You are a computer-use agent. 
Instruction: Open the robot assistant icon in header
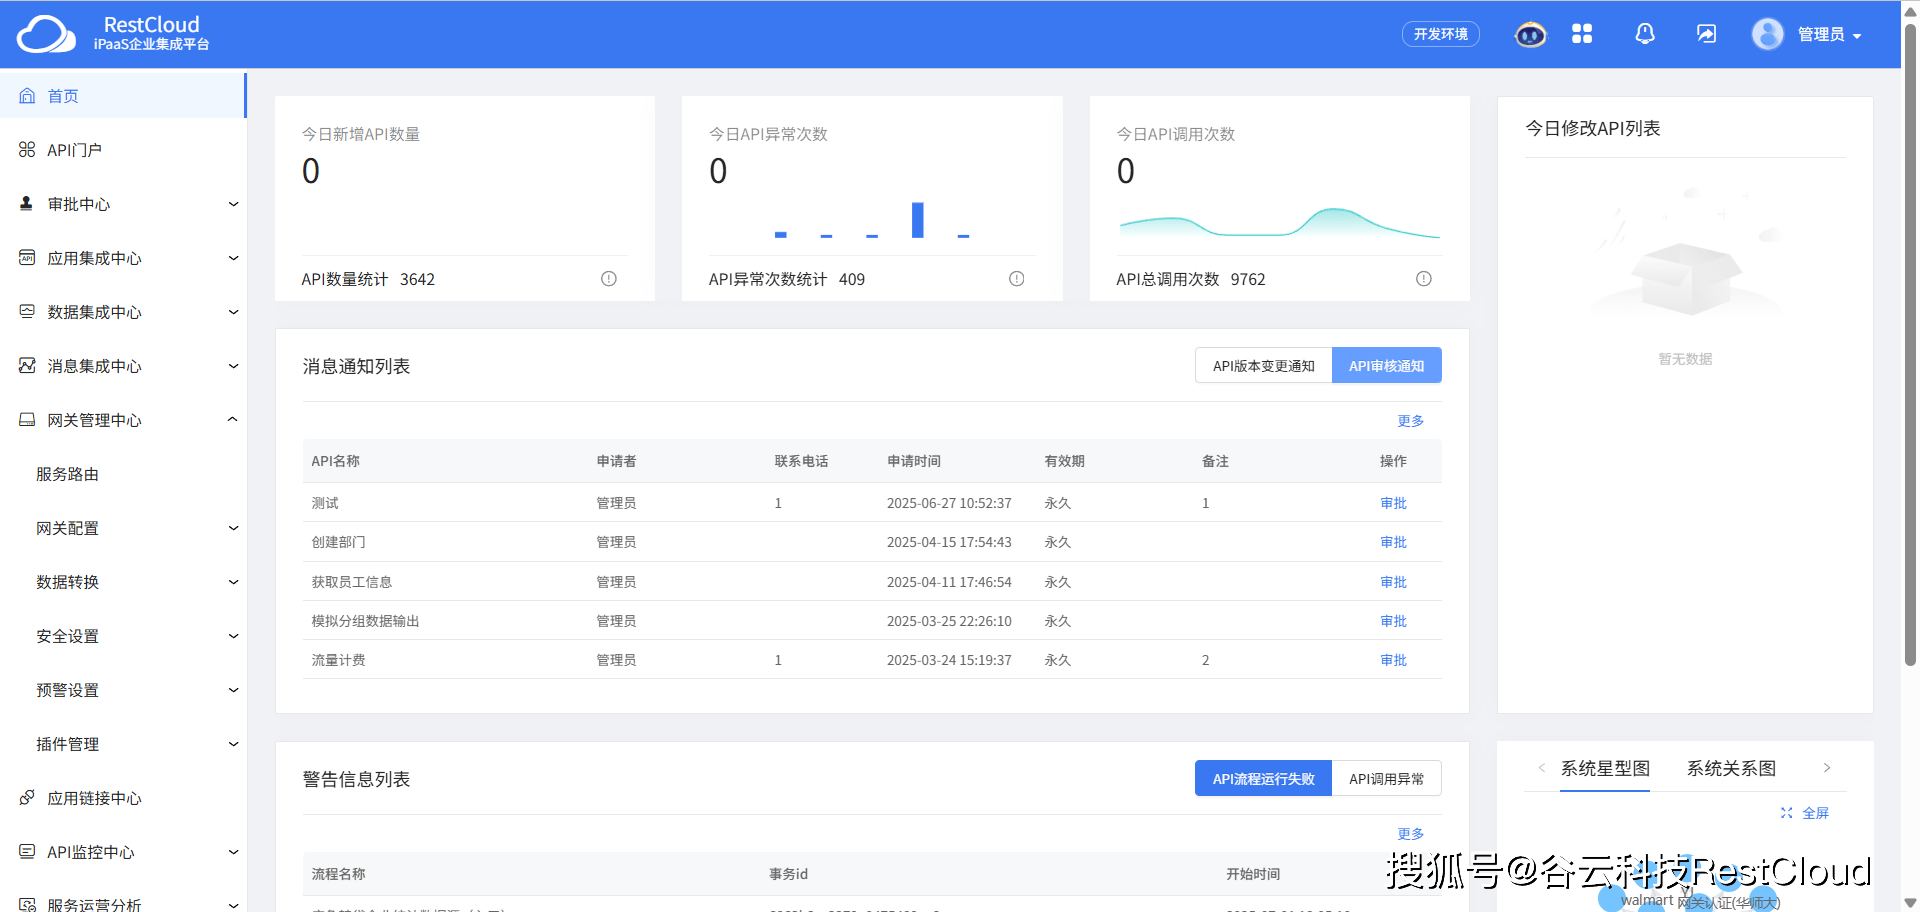(x=1529, y=33)
